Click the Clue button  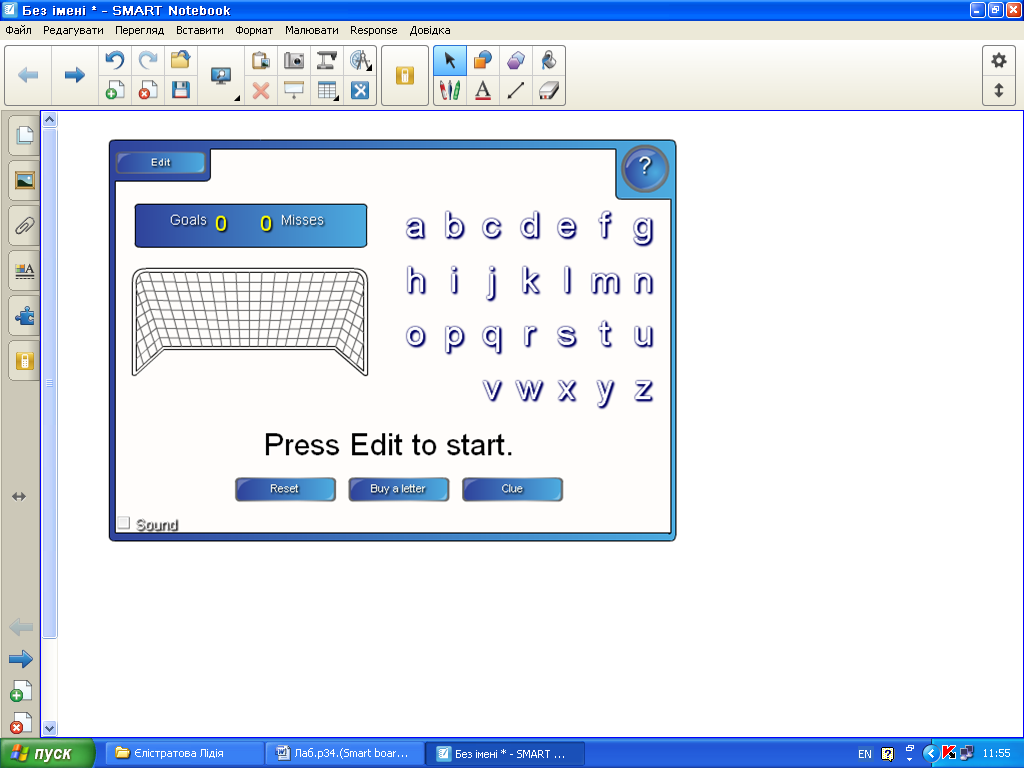tap(512, 488)
